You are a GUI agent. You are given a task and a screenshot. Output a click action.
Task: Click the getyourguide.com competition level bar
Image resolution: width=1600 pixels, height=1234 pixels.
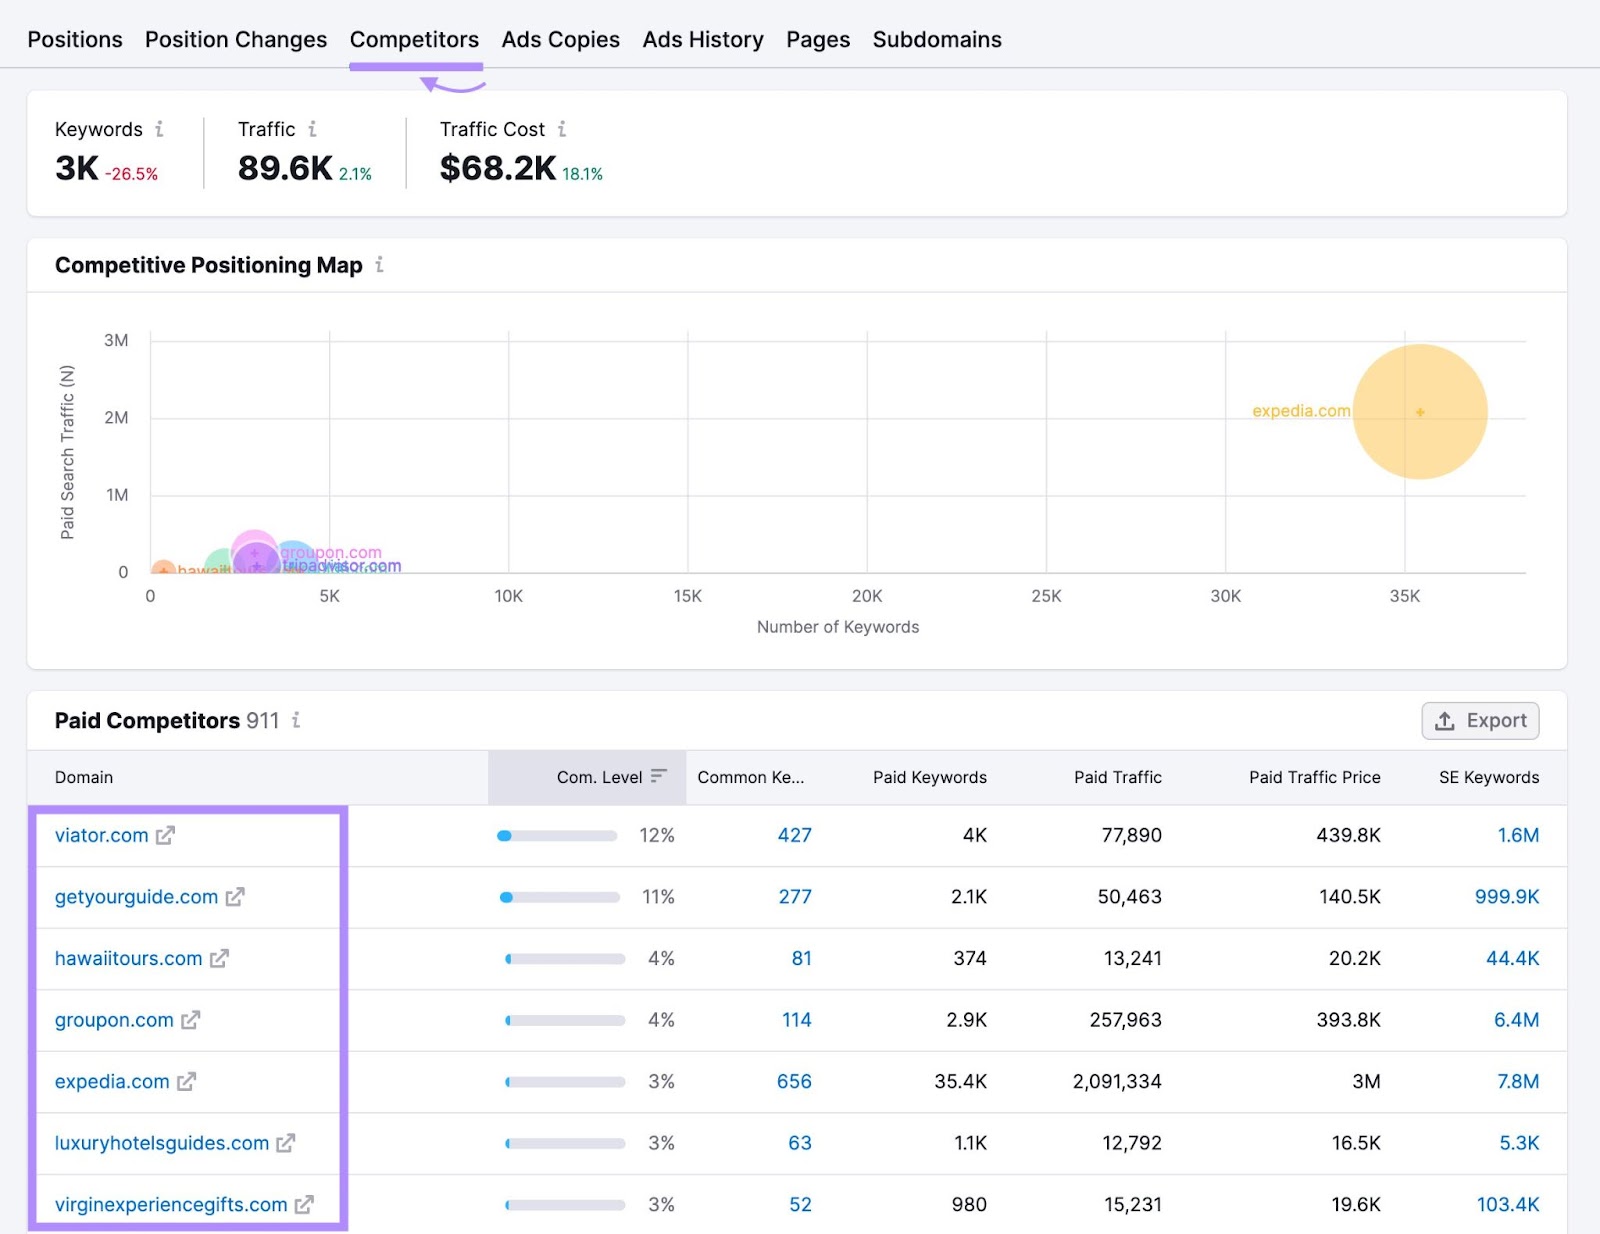click(x=559, y=898)
